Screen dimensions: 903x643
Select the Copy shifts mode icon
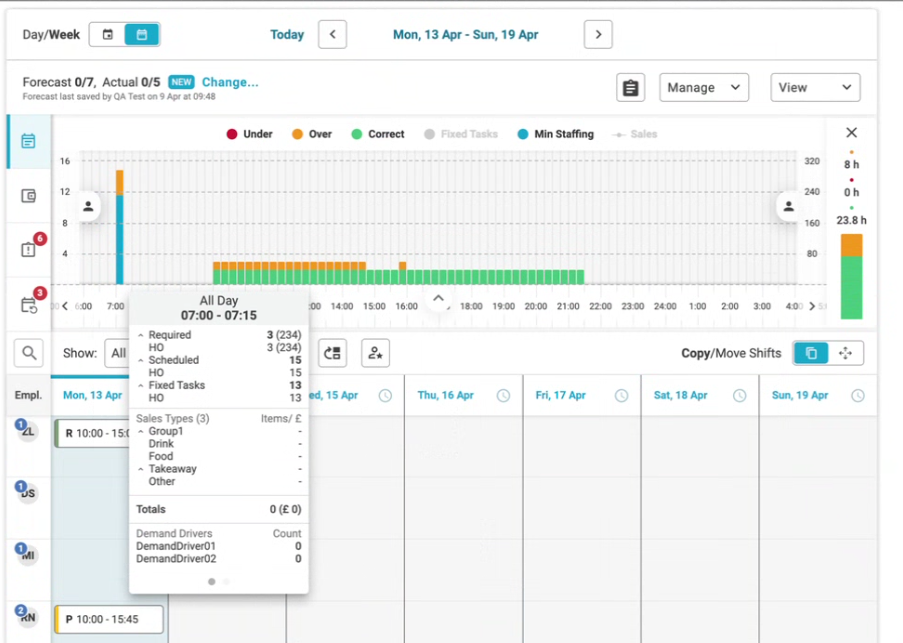(811, 353)
